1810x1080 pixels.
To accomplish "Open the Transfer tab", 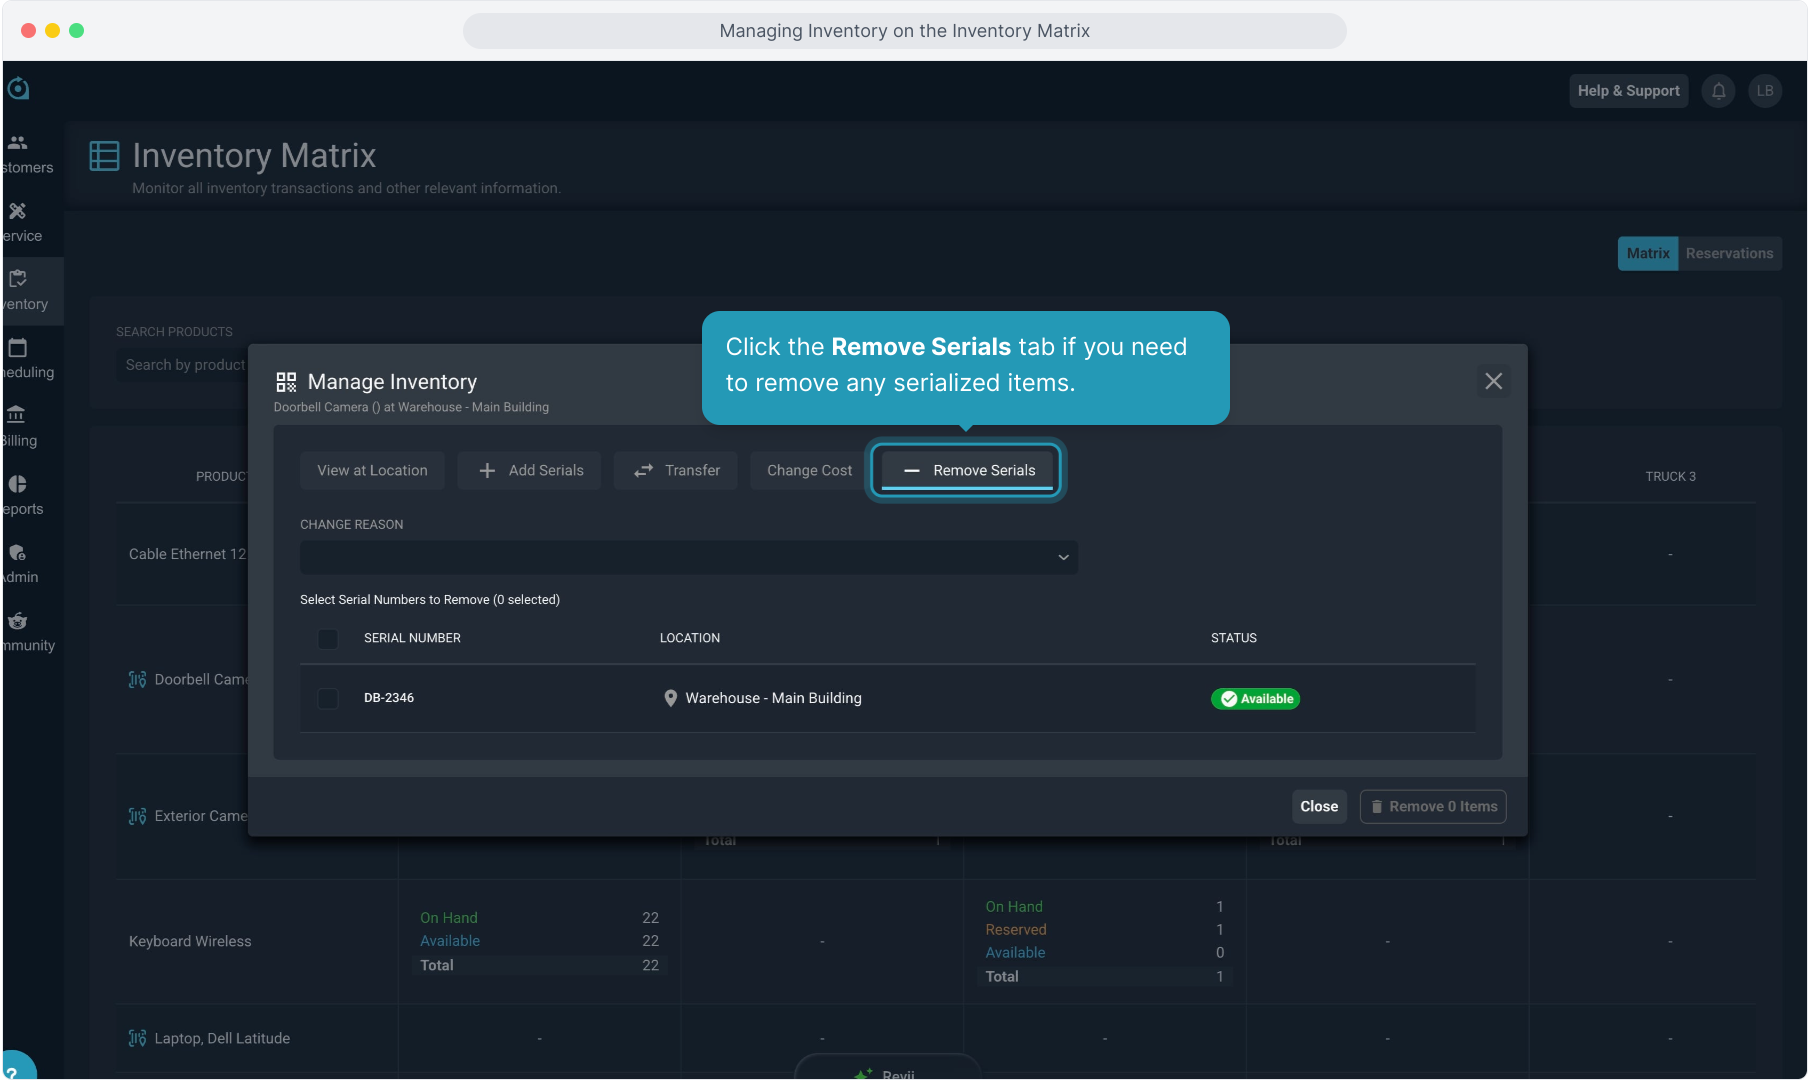I will click(x=677, y=471).
